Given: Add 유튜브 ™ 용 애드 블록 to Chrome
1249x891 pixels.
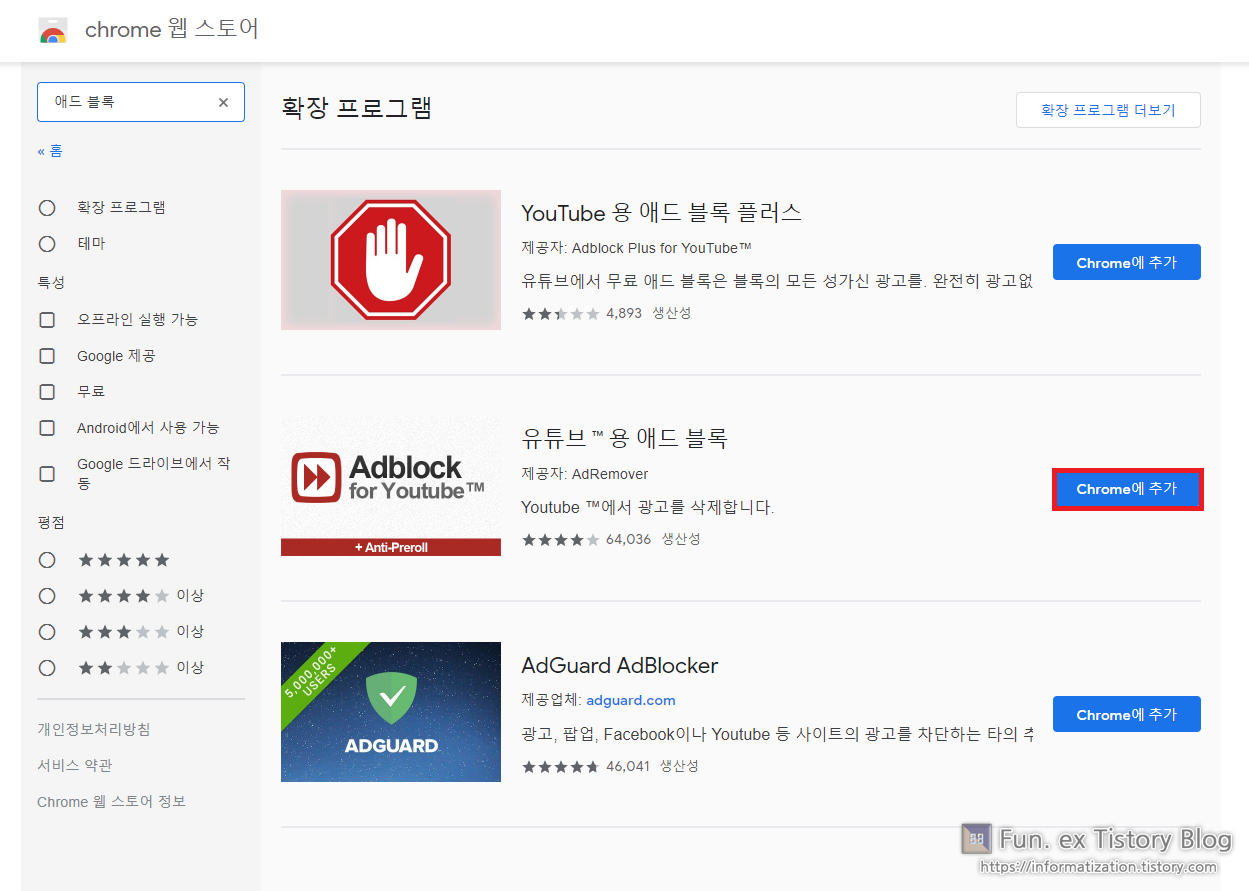Looking at the screenshot, I should pos(1127,489).
